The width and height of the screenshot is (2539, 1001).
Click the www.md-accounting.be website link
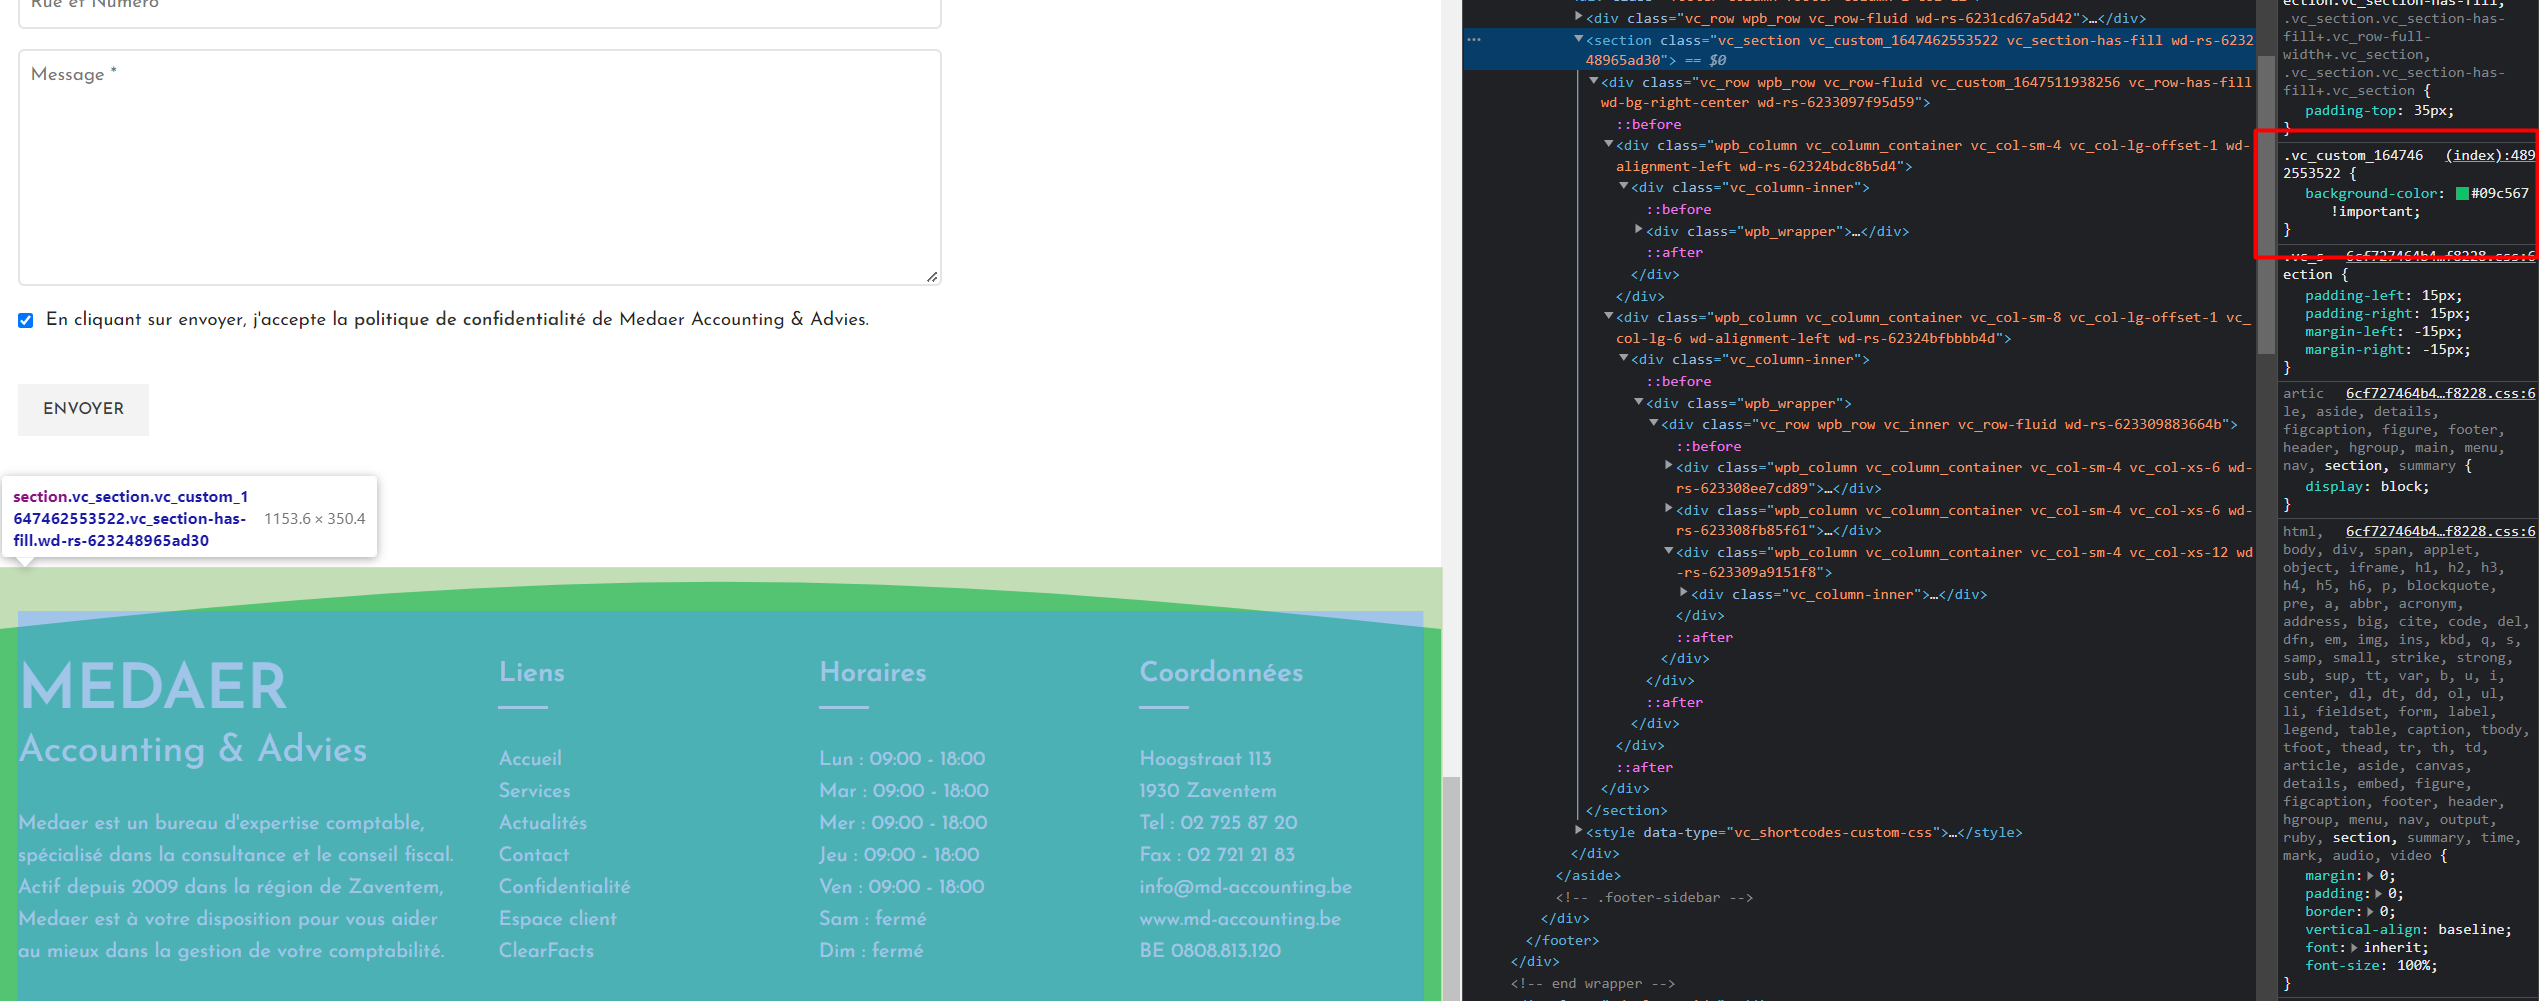click(1240, 919)
